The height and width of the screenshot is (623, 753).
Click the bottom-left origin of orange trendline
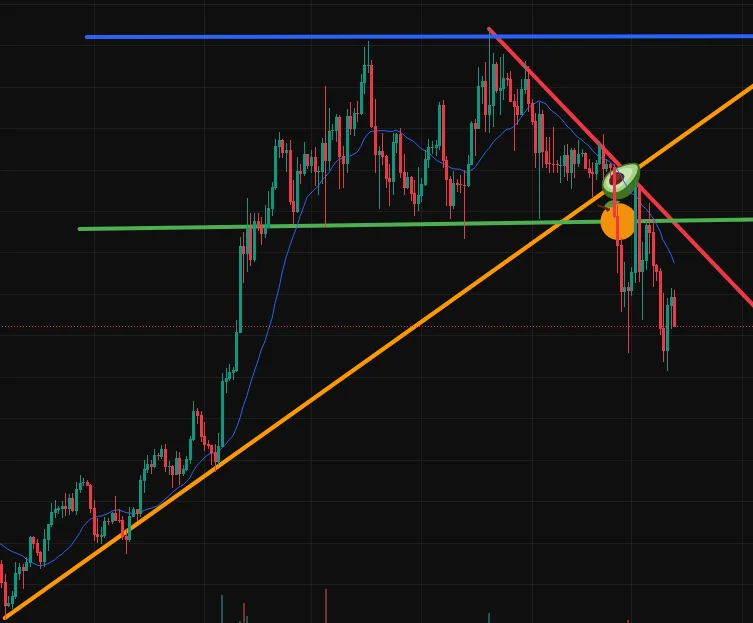click(6, 617)
